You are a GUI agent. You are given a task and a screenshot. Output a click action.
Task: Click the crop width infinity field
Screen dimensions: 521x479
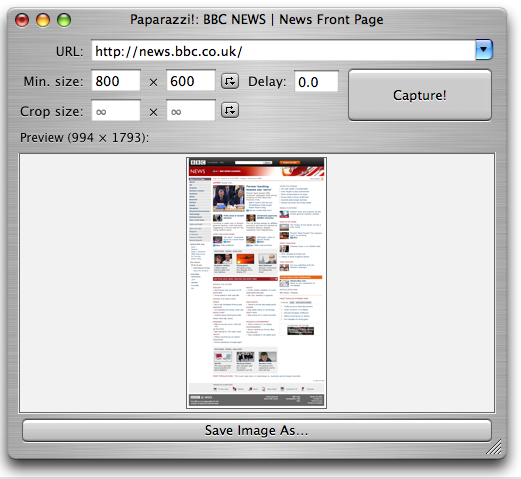tap(116, 110)
